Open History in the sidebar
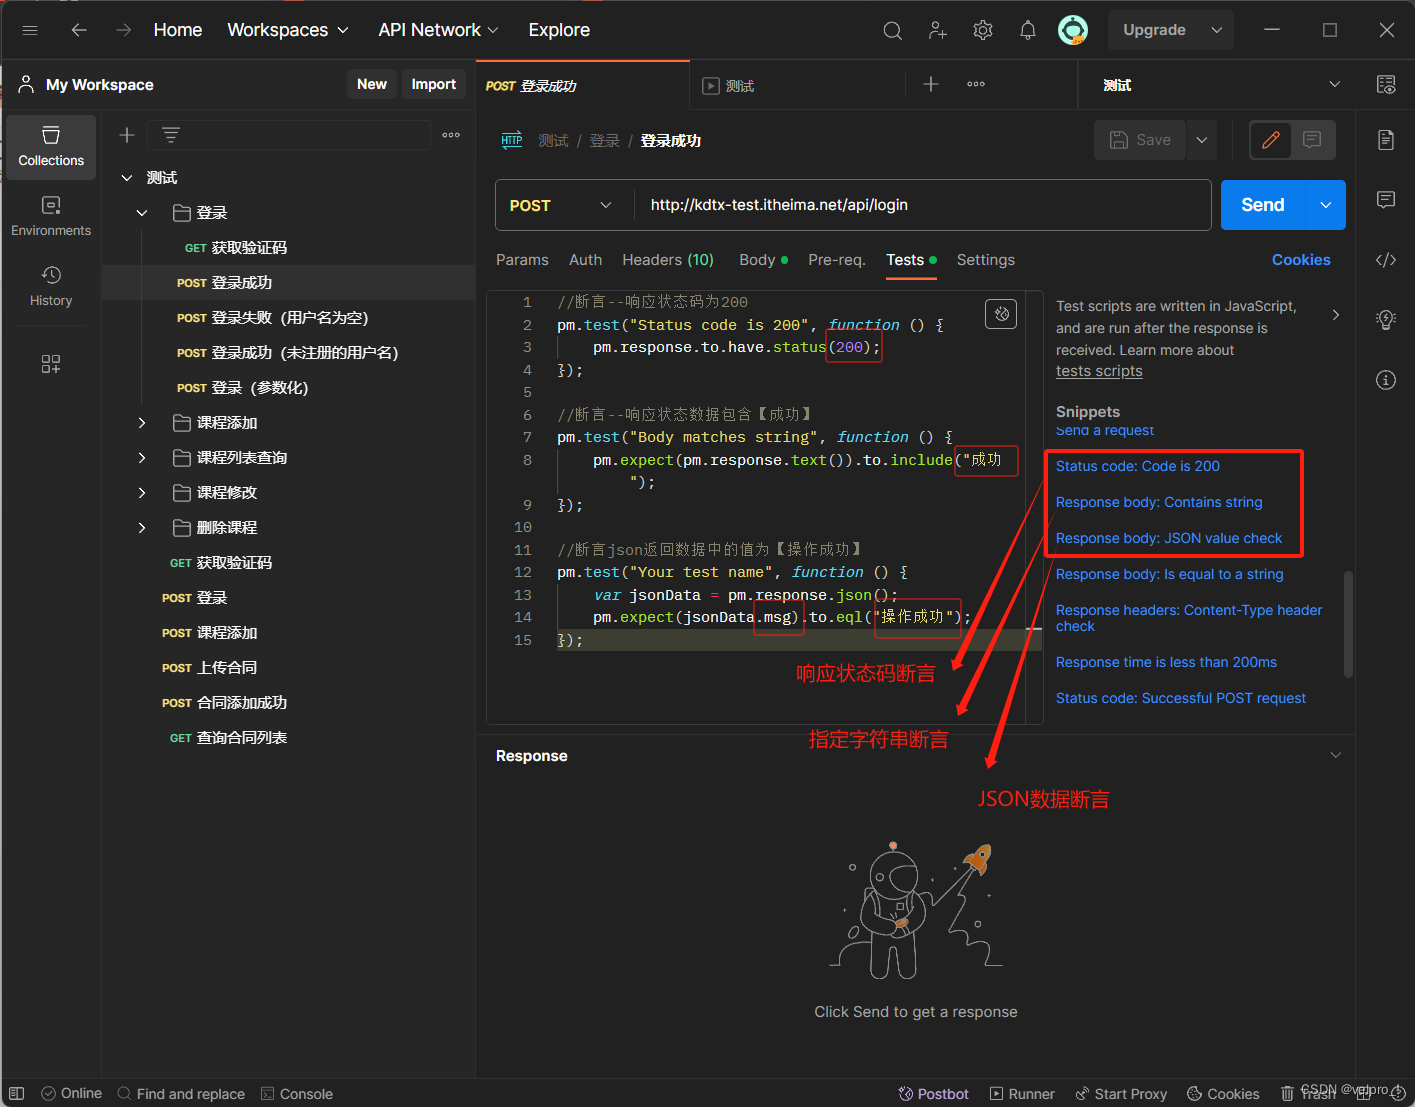Viewport: 1415px width, 1107px height. coord(51,287)
